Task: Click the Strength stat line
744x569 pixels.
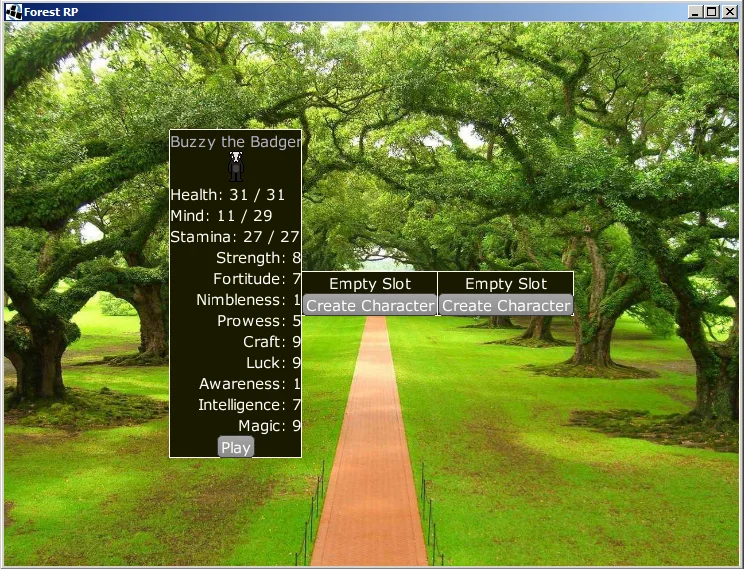Action: 259,257
